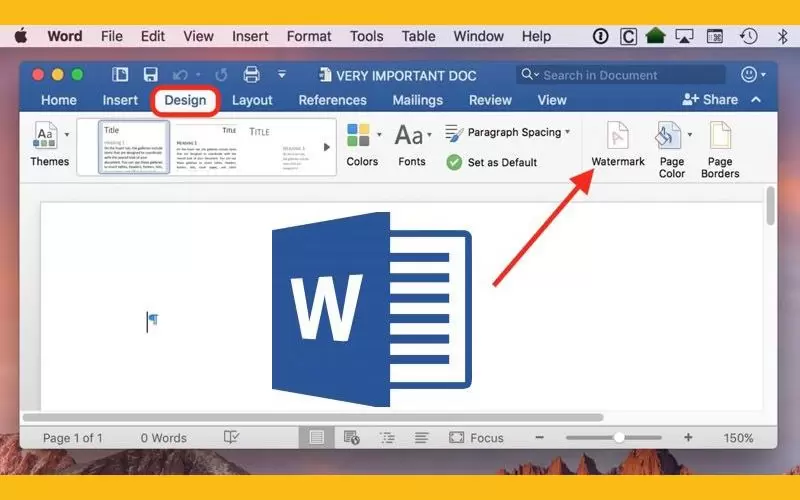Click the Set as Default checkmark button

click(492, 162)
